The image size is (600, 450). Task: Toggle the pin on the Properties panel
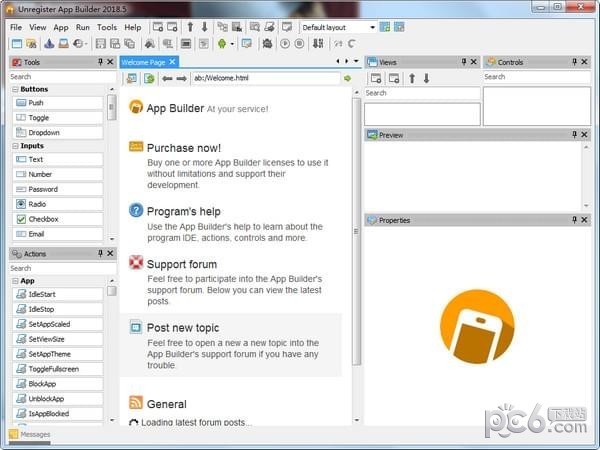[x=574, y=220]
